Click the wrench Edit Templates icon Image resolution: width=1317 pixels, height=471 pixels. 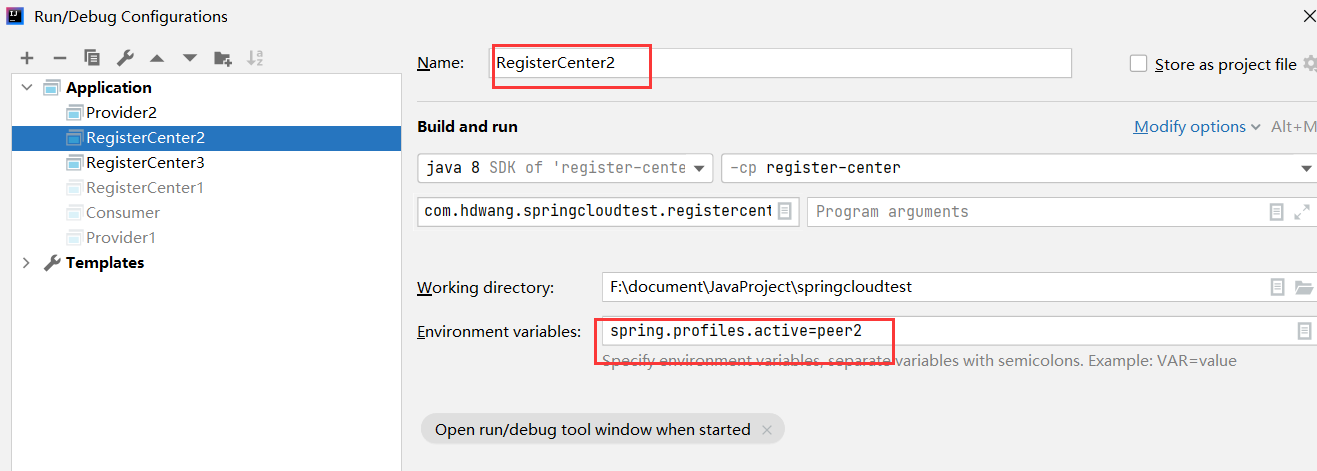click(125, 58)
